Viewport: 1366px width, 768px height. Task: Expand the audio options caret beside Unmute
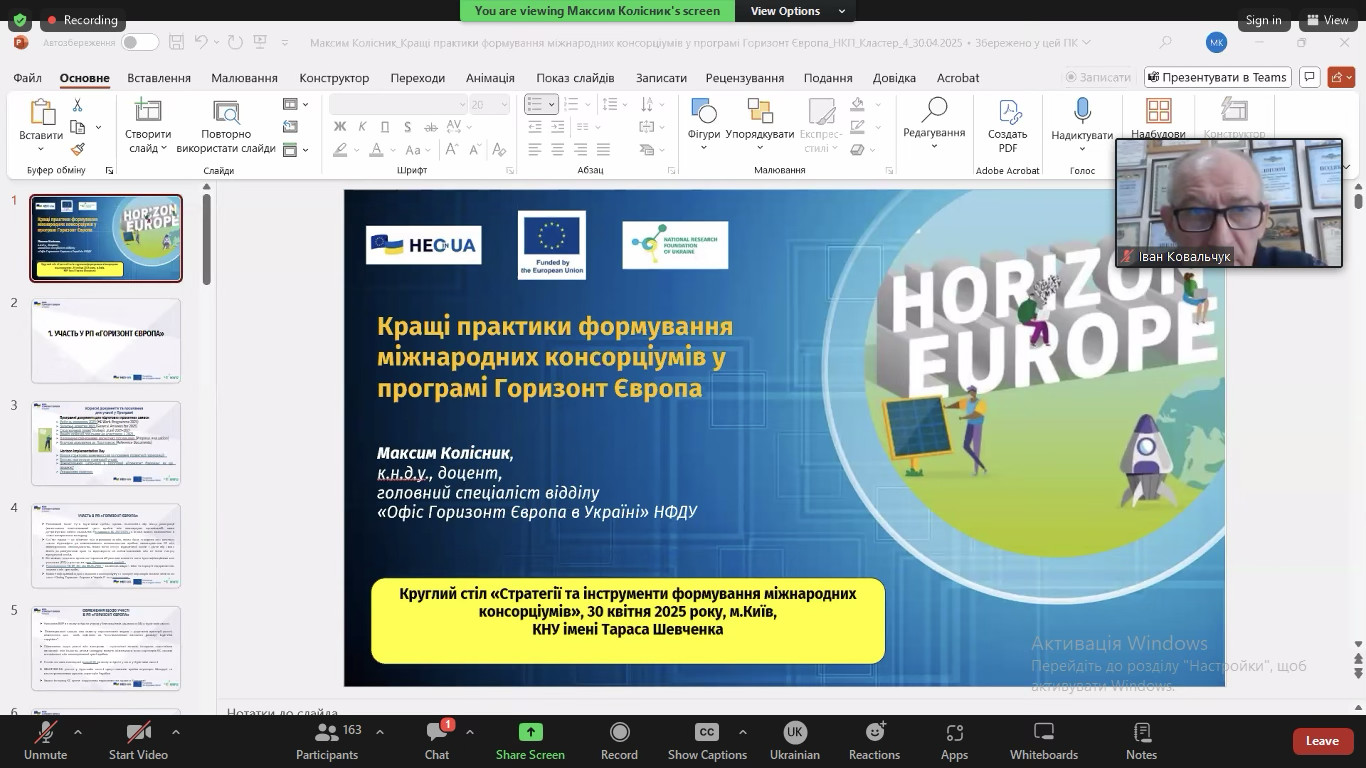point(78,732)
